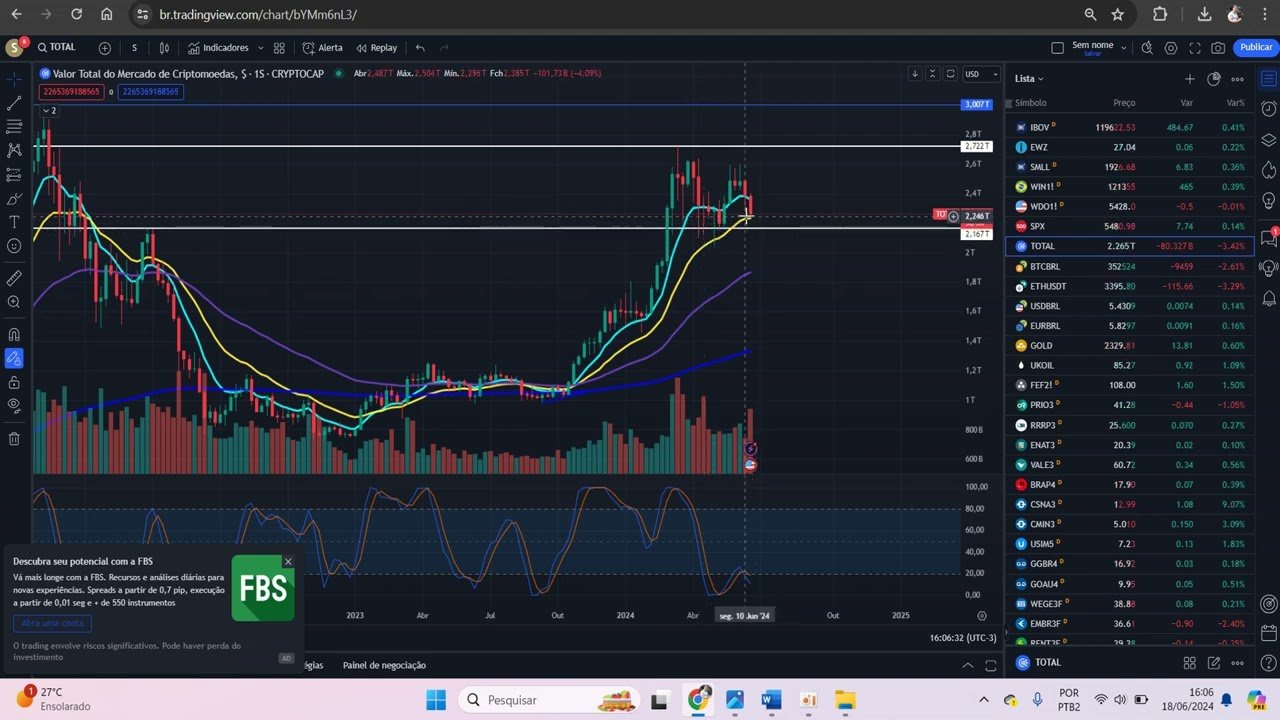The image size is (1280, 720).
Task: Select the trend line drawing tool
Action: pos(14,103)
